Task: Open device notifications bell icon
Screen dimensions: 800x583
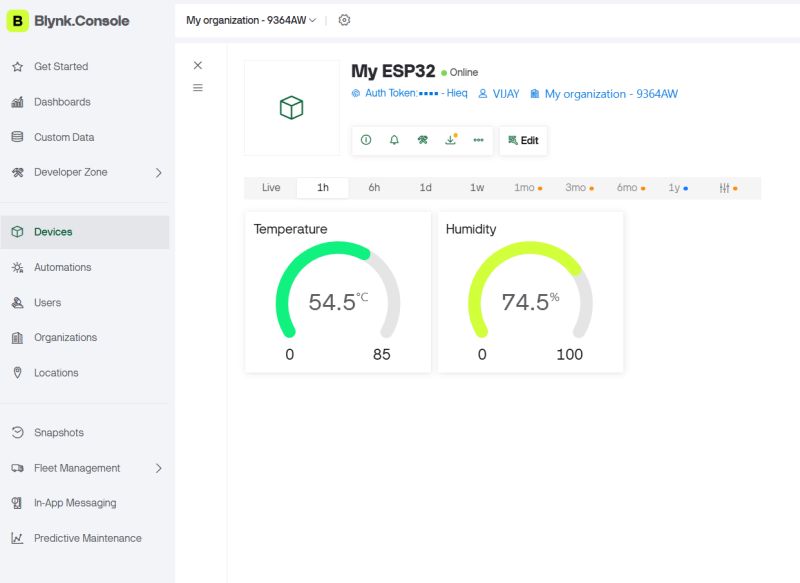Action: [x=394, y=140]
